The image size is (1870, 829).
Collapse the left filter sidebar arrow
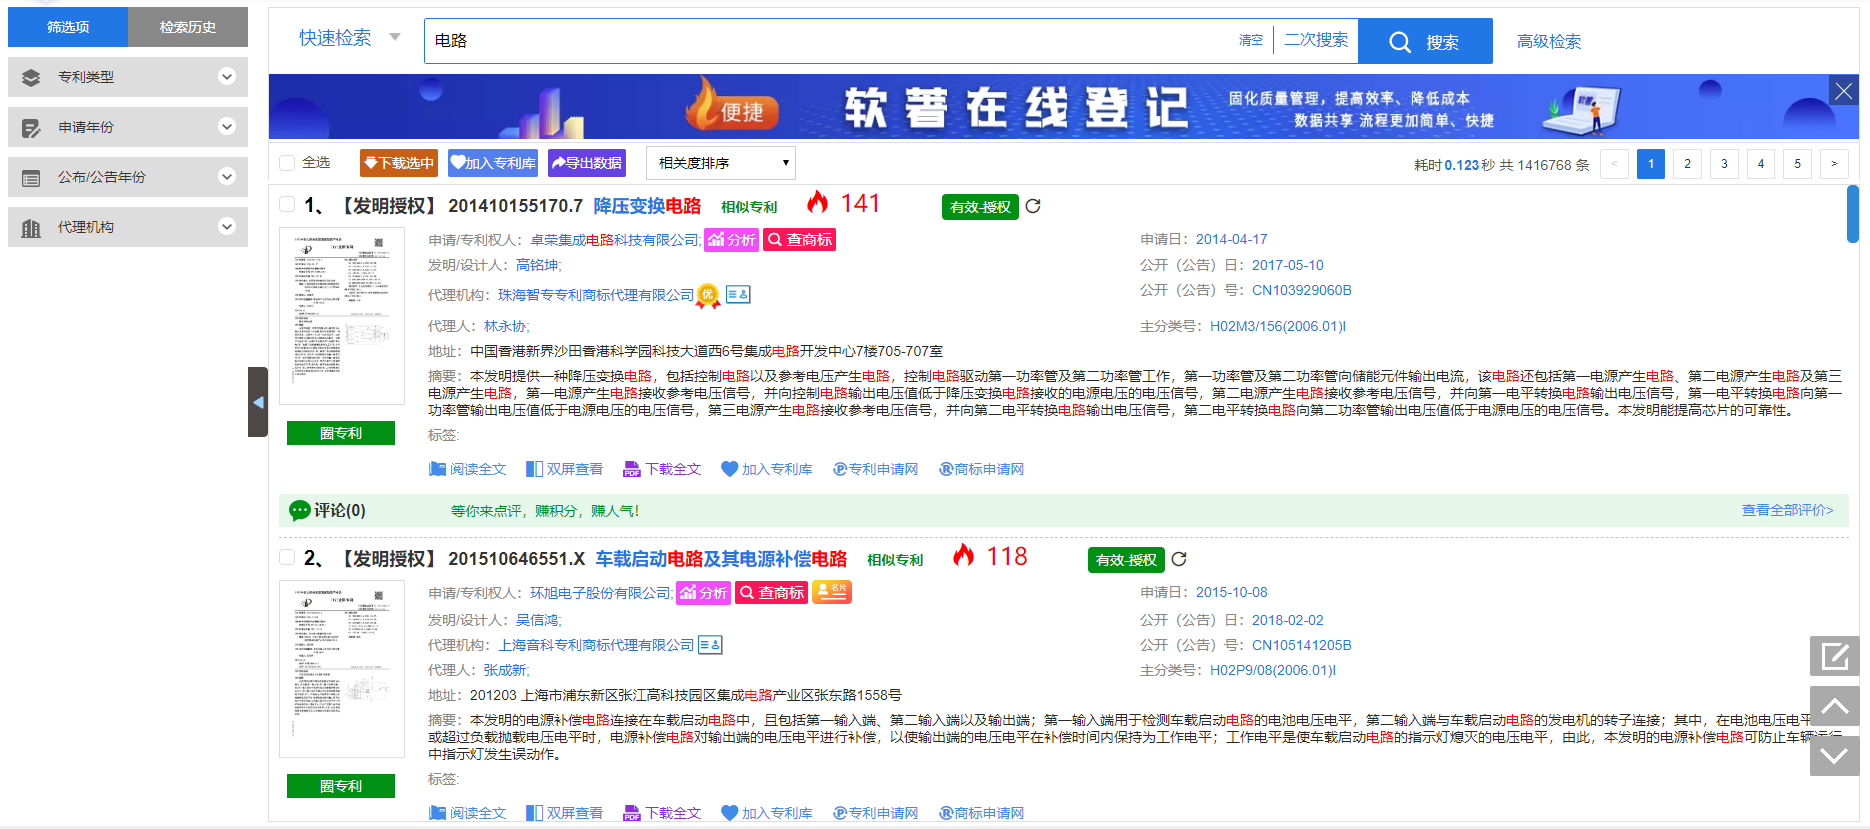click(x=258, y=402)
